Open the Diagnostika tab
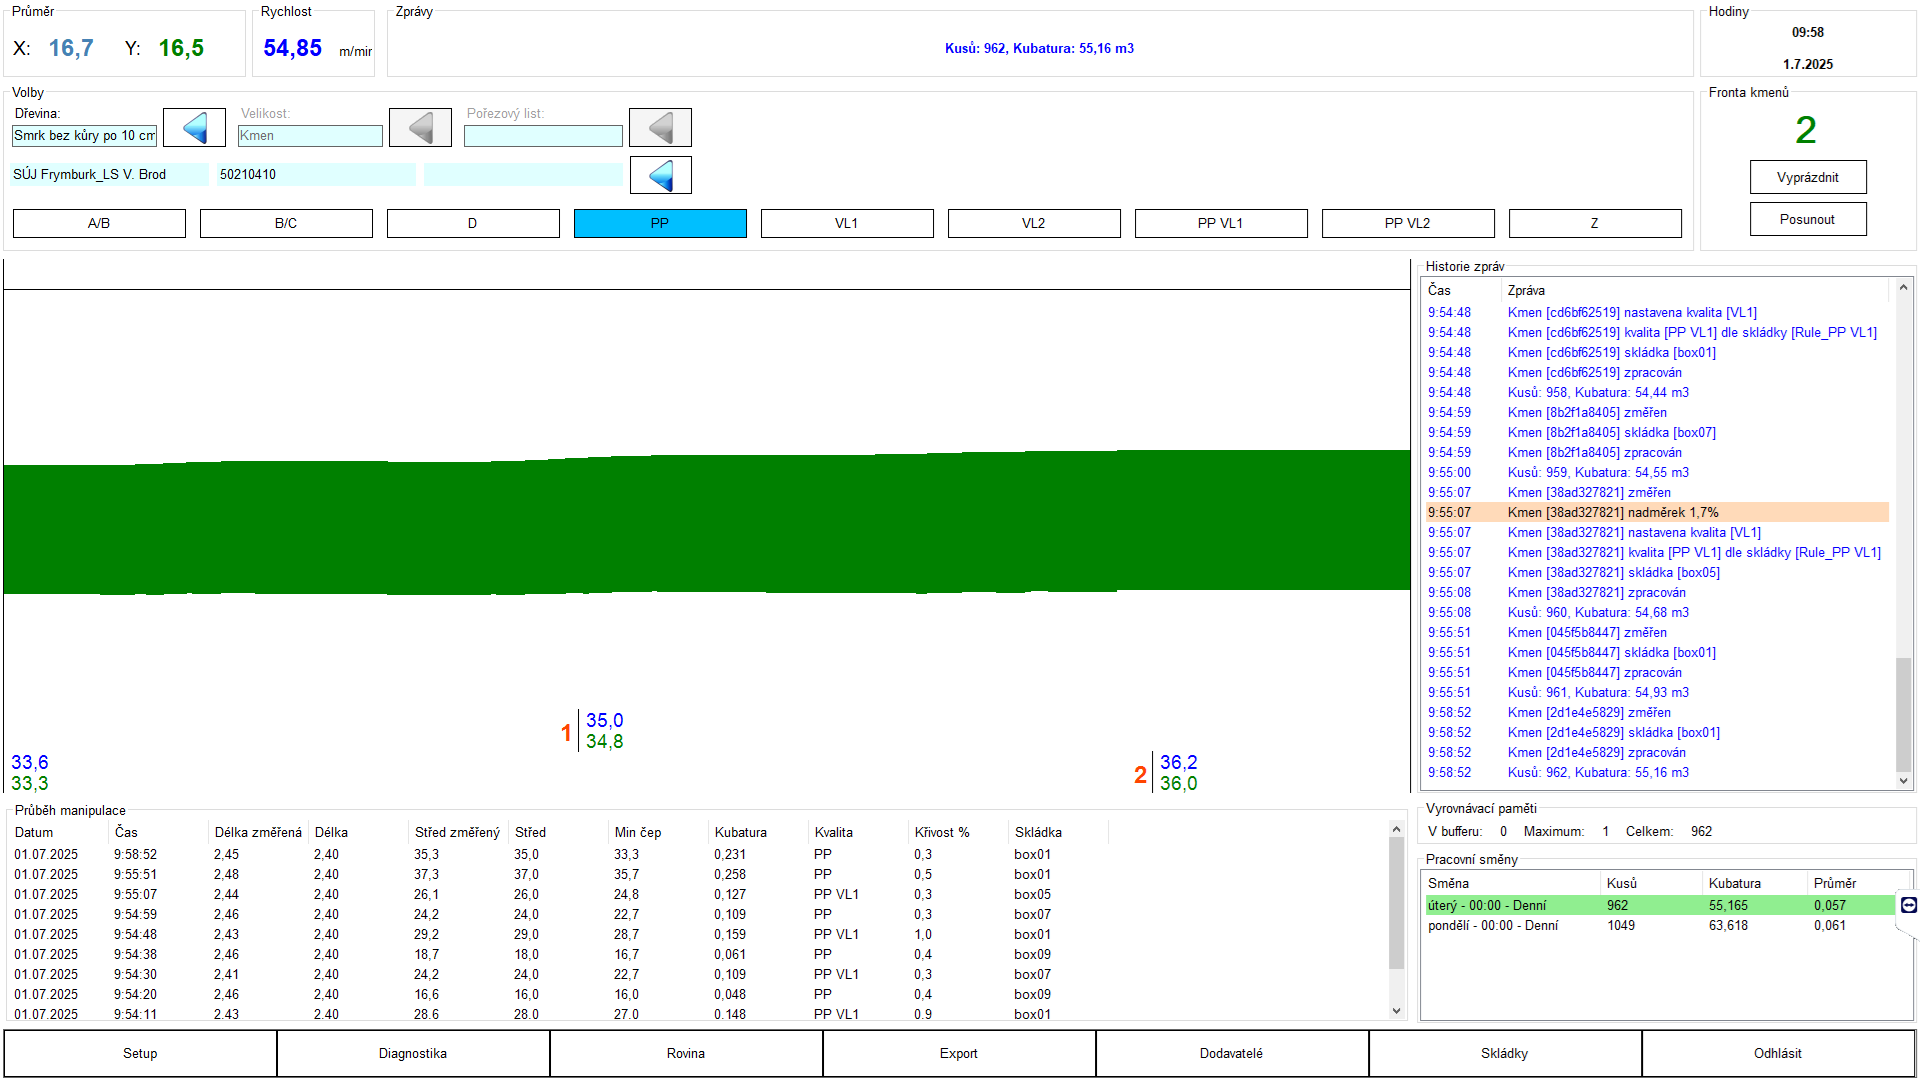Screen dimensions: 1920x1080 pos(413,1053)
